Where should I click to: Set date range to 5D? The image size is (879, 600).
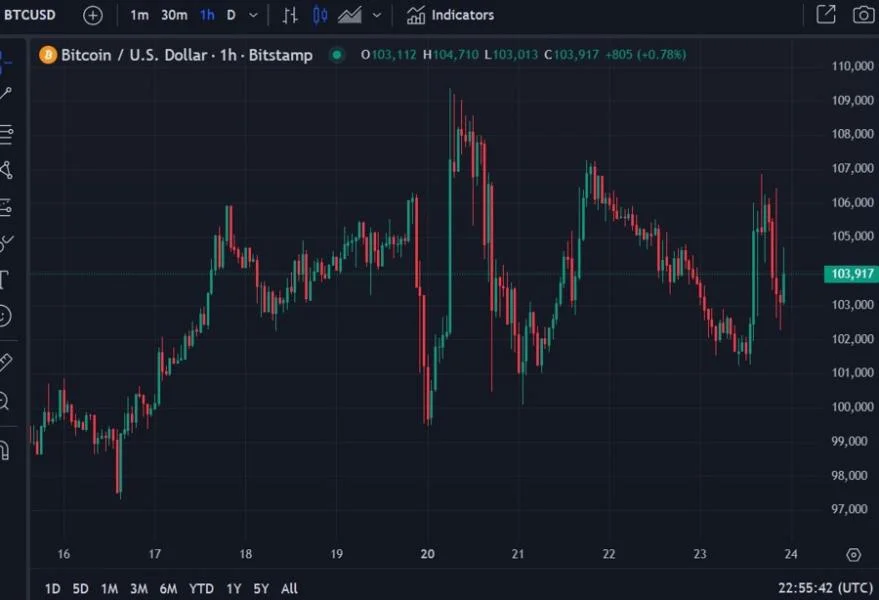click(x=81, y=588)
